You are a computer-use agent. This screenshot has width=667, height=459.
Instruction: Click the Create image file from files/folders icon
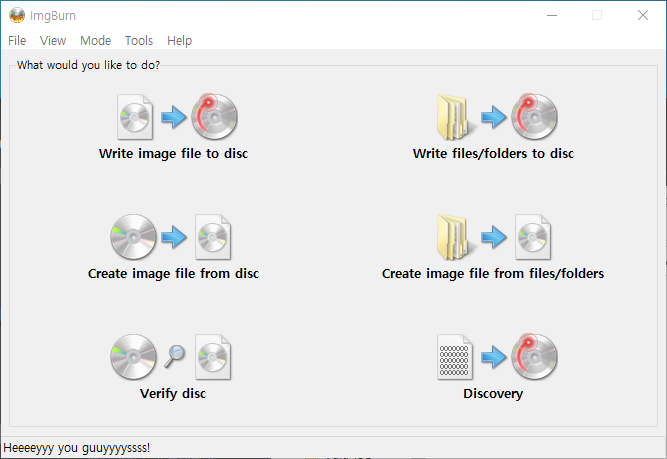click(x=494, y=237)
